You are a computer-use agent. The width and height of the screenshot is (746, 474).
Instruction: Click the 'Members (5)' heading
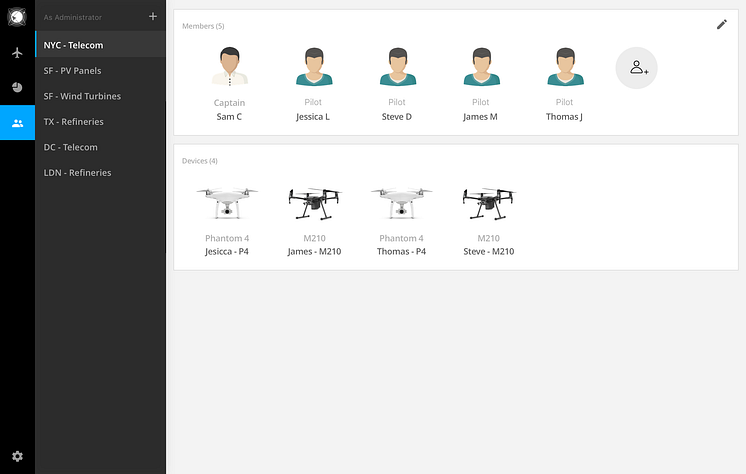(x=203, y=26)
